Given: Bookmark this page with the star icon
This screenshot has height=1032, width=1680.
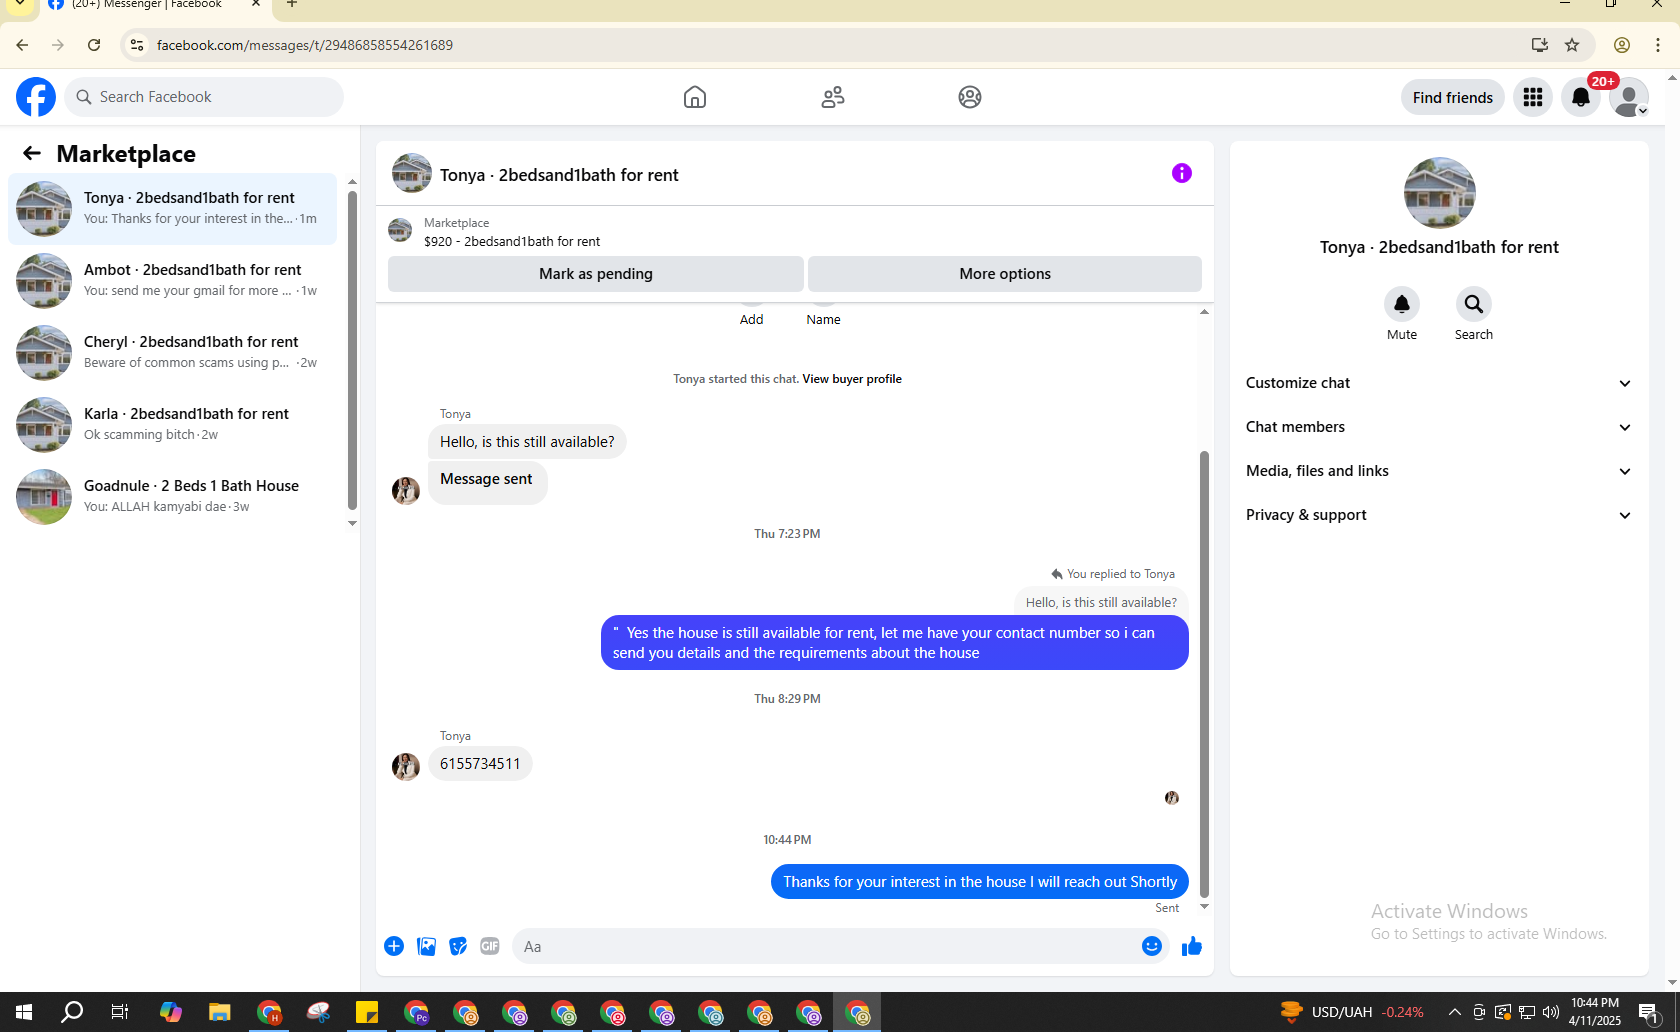Looking at the screenshot, I should point(1572,45).
